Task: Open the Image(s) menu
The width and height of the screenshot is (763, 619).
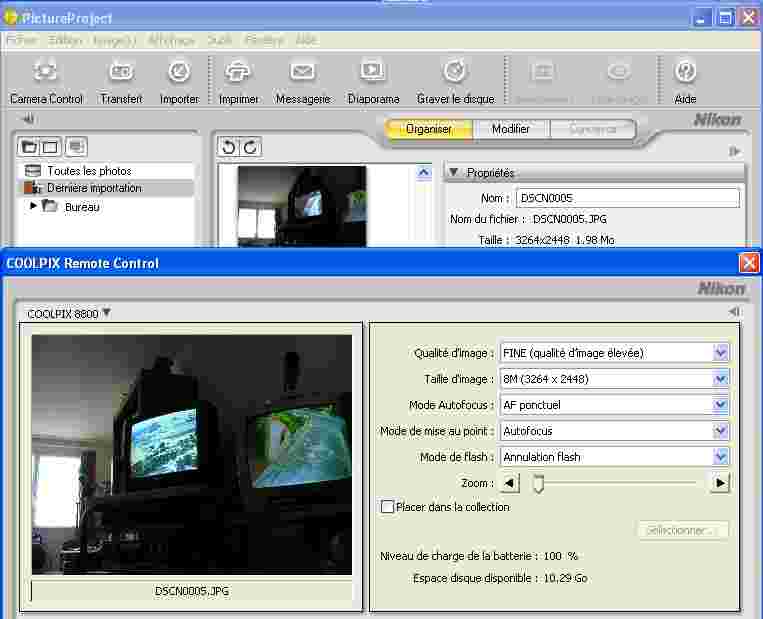Action: tap(115, 40)
